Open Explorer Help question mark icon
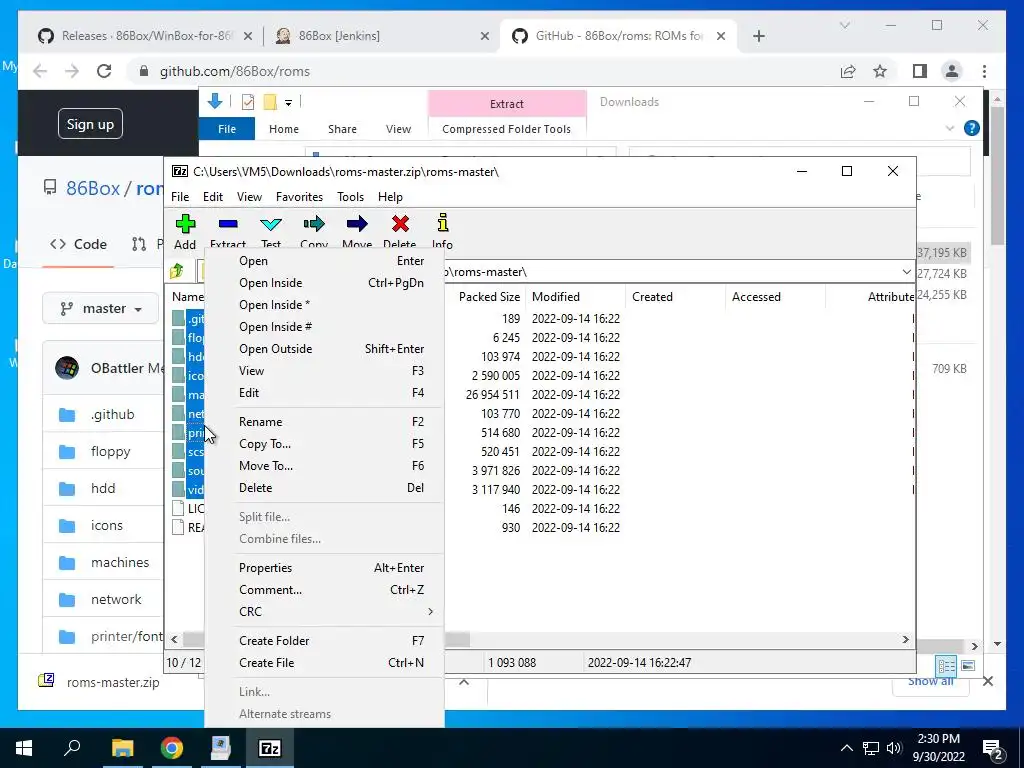Viewport: 1024px width, 768px height. coord(972,129)
